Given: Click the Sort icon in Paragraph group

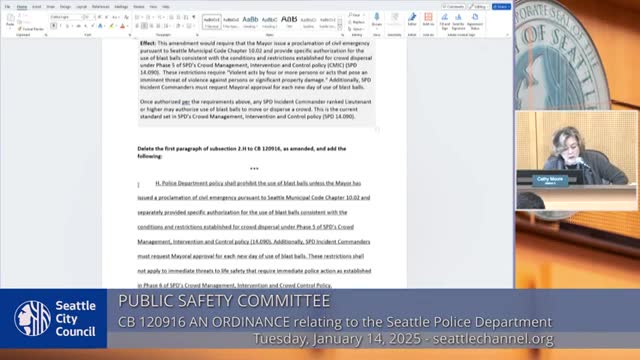Looking at the screenshot, I should [x=186, y=17].
